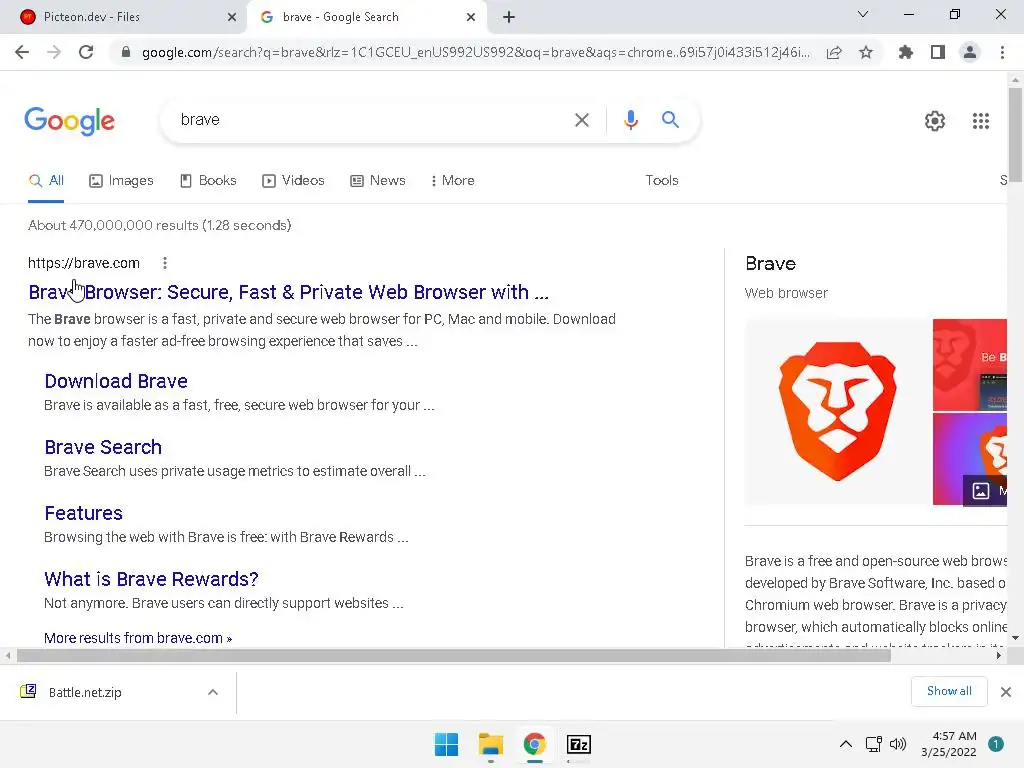Open Google quick settings gear
Viewport: 1024px width, 768px height.
point(935,121)
